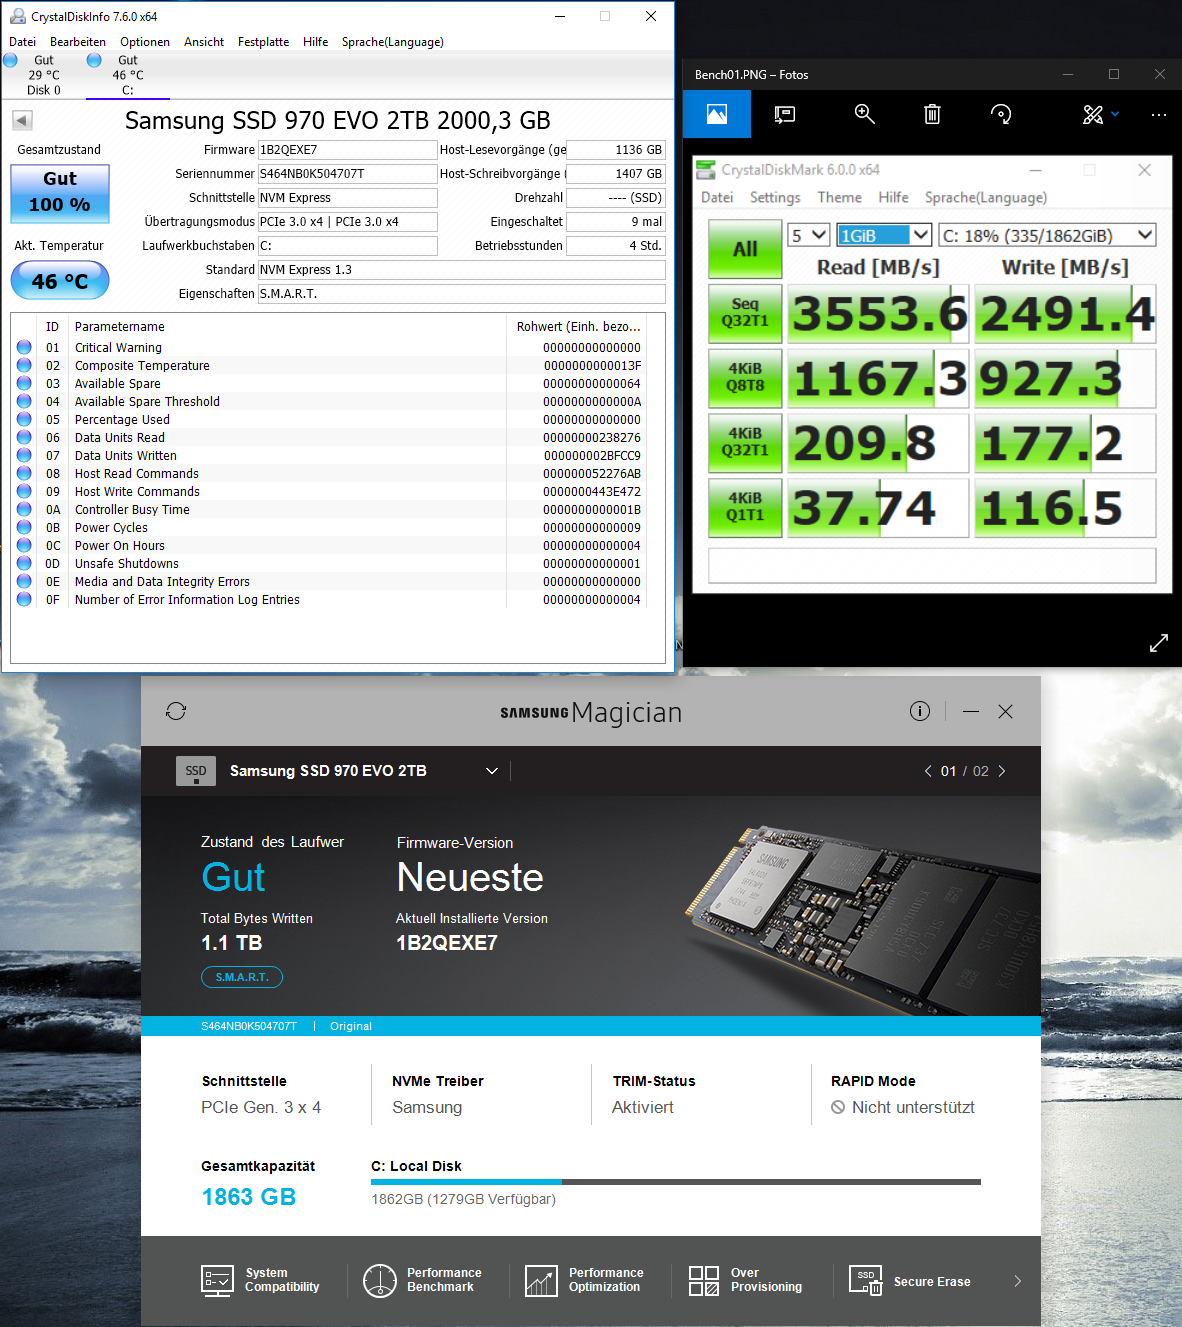The width and height of the screenshot is (1182, 1327).
Task: Open Performance Optimization in Magician
Action: 584,1280
